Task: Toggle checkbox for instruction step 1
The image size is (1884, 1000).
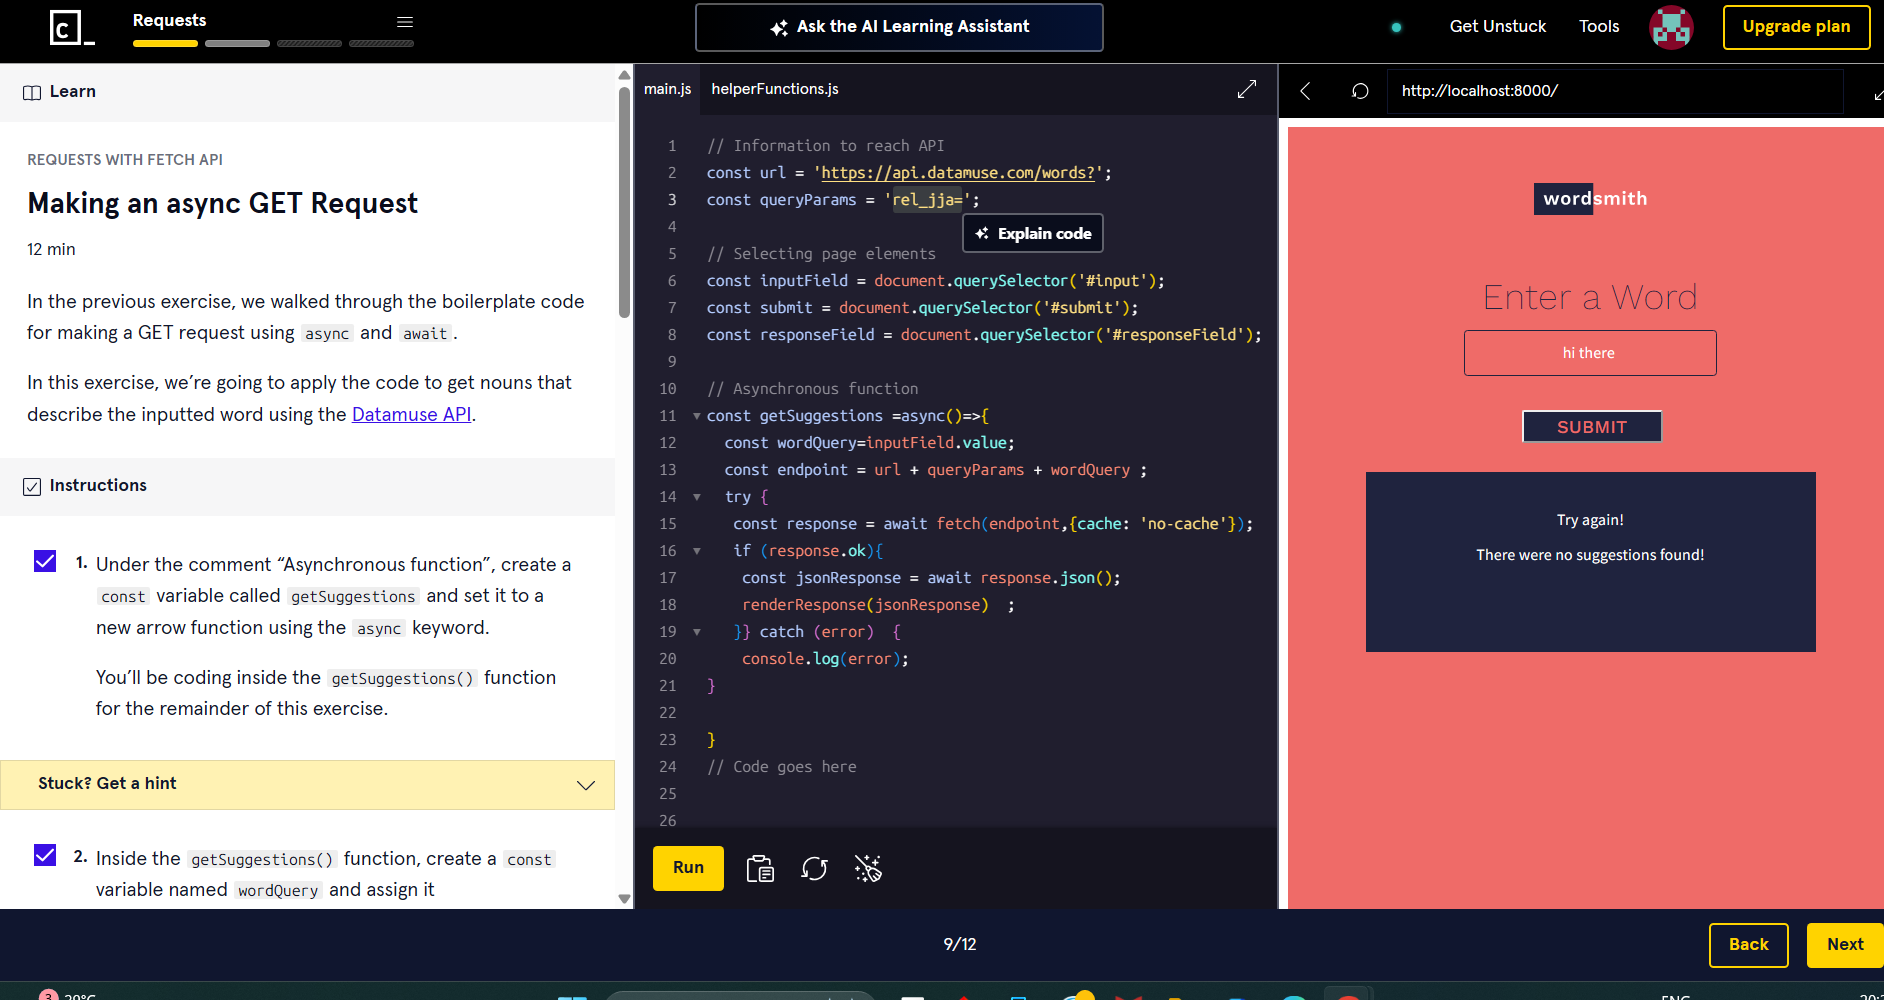Action: [x=45, y=561]
